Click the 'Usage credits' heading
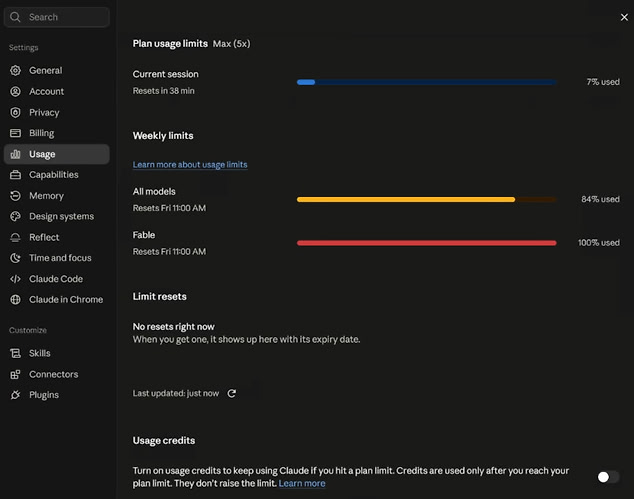 pyautogui.click(x=164, y=441)
